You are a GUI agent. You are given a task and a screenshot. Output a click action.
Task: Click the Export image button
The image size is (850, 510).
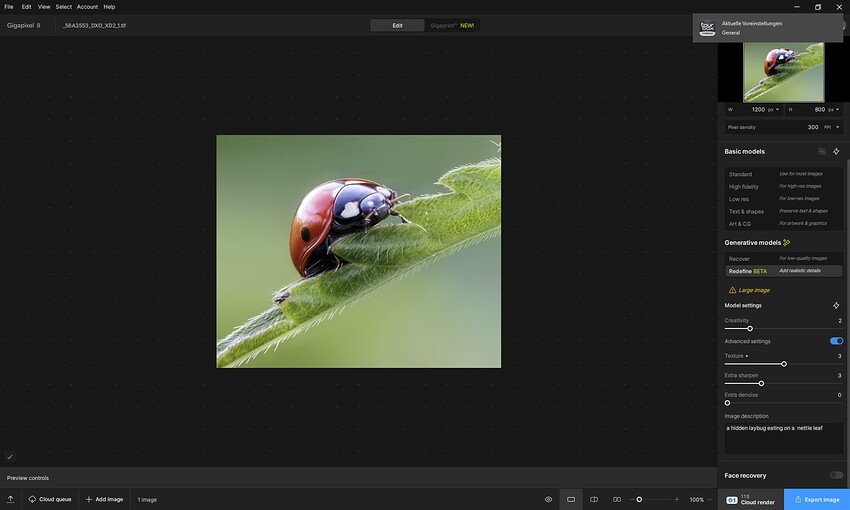[817, 499]
